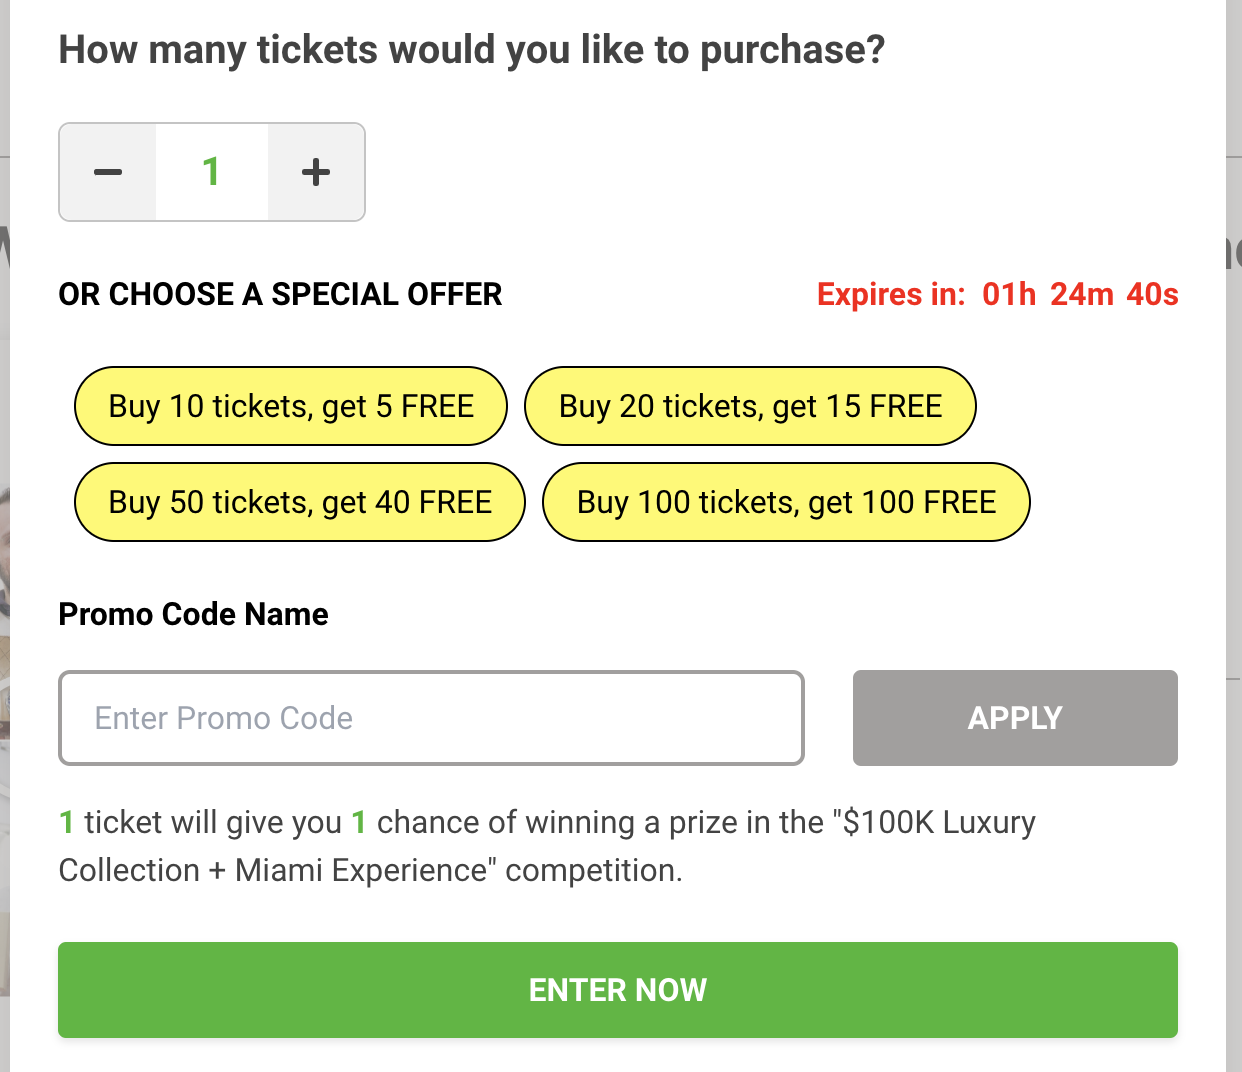Pick the Buy 50 tickets, get 40 FREE offer
Image resolution: width=1242 pixels, height=1072 pixels.
[300, 502]
